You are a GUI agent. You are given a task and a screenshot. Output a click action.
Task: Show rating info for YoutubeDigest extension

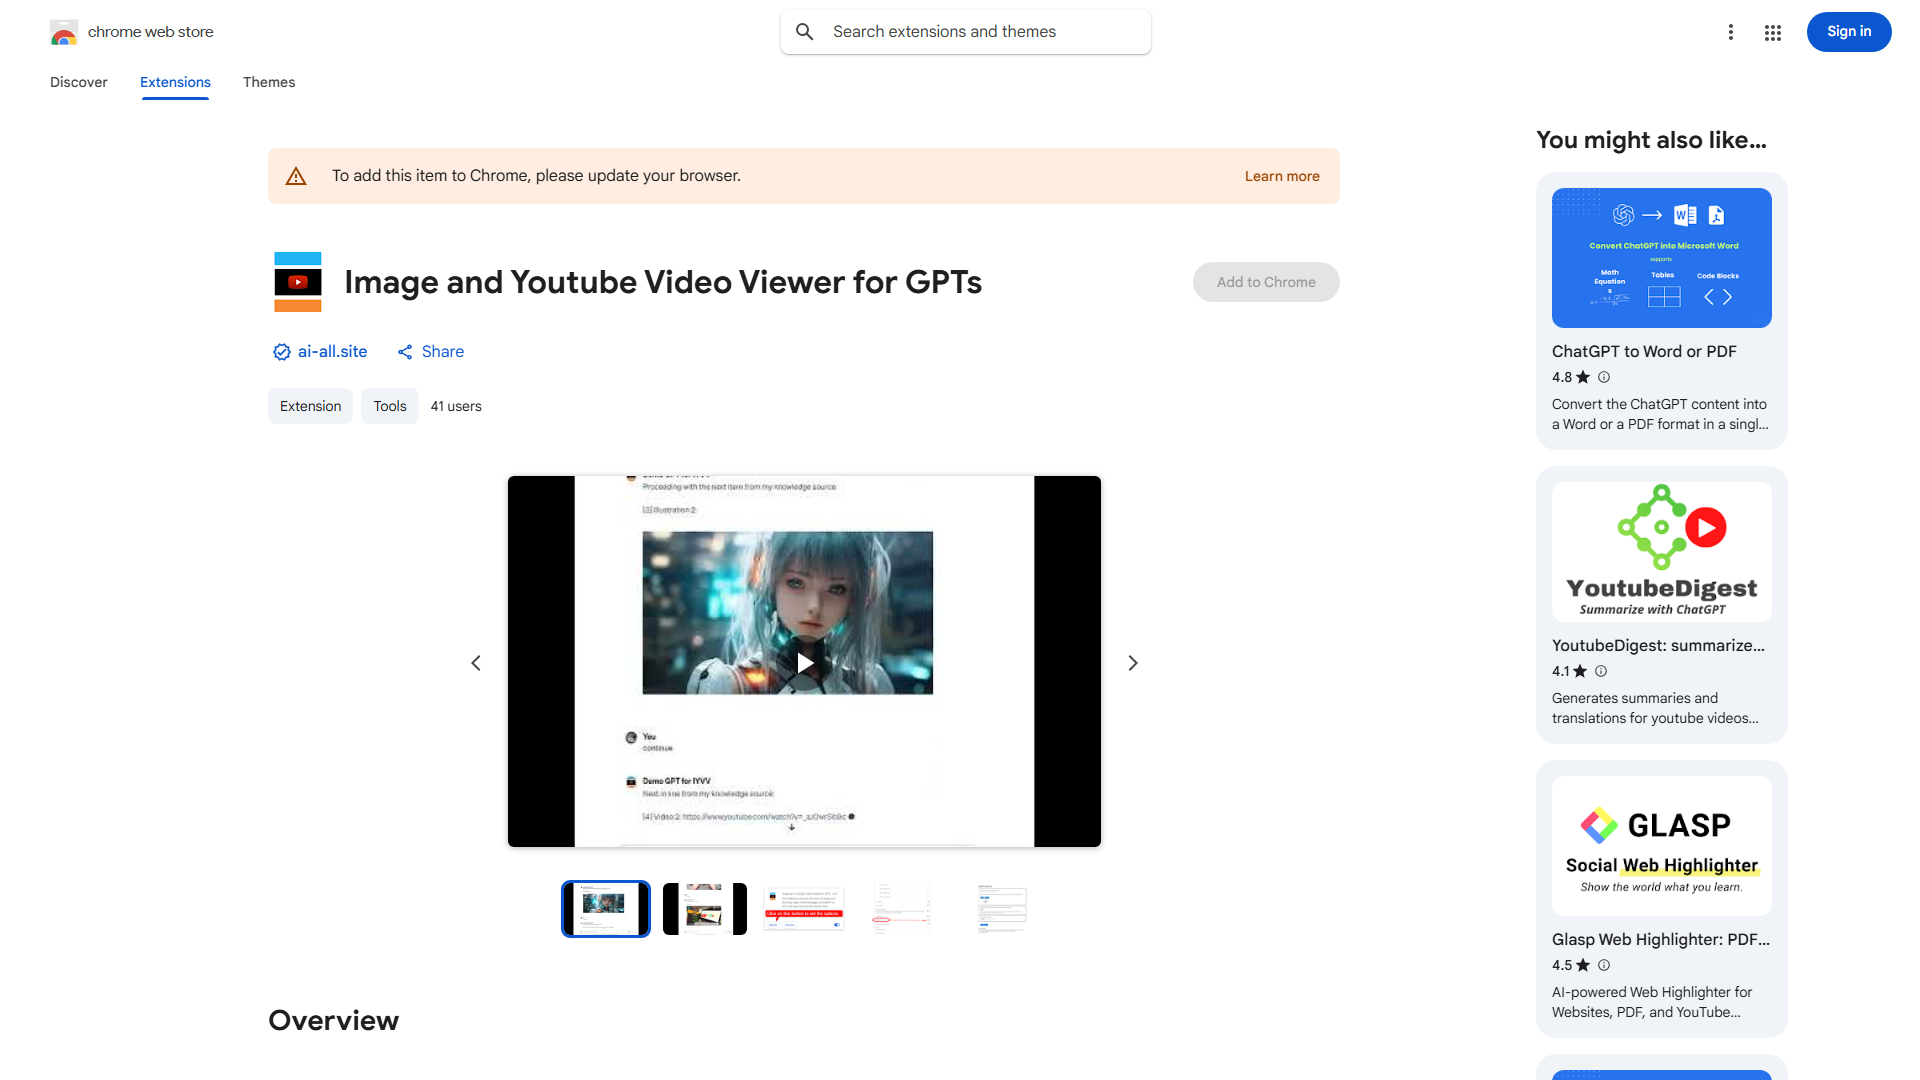pos(1600,671)
